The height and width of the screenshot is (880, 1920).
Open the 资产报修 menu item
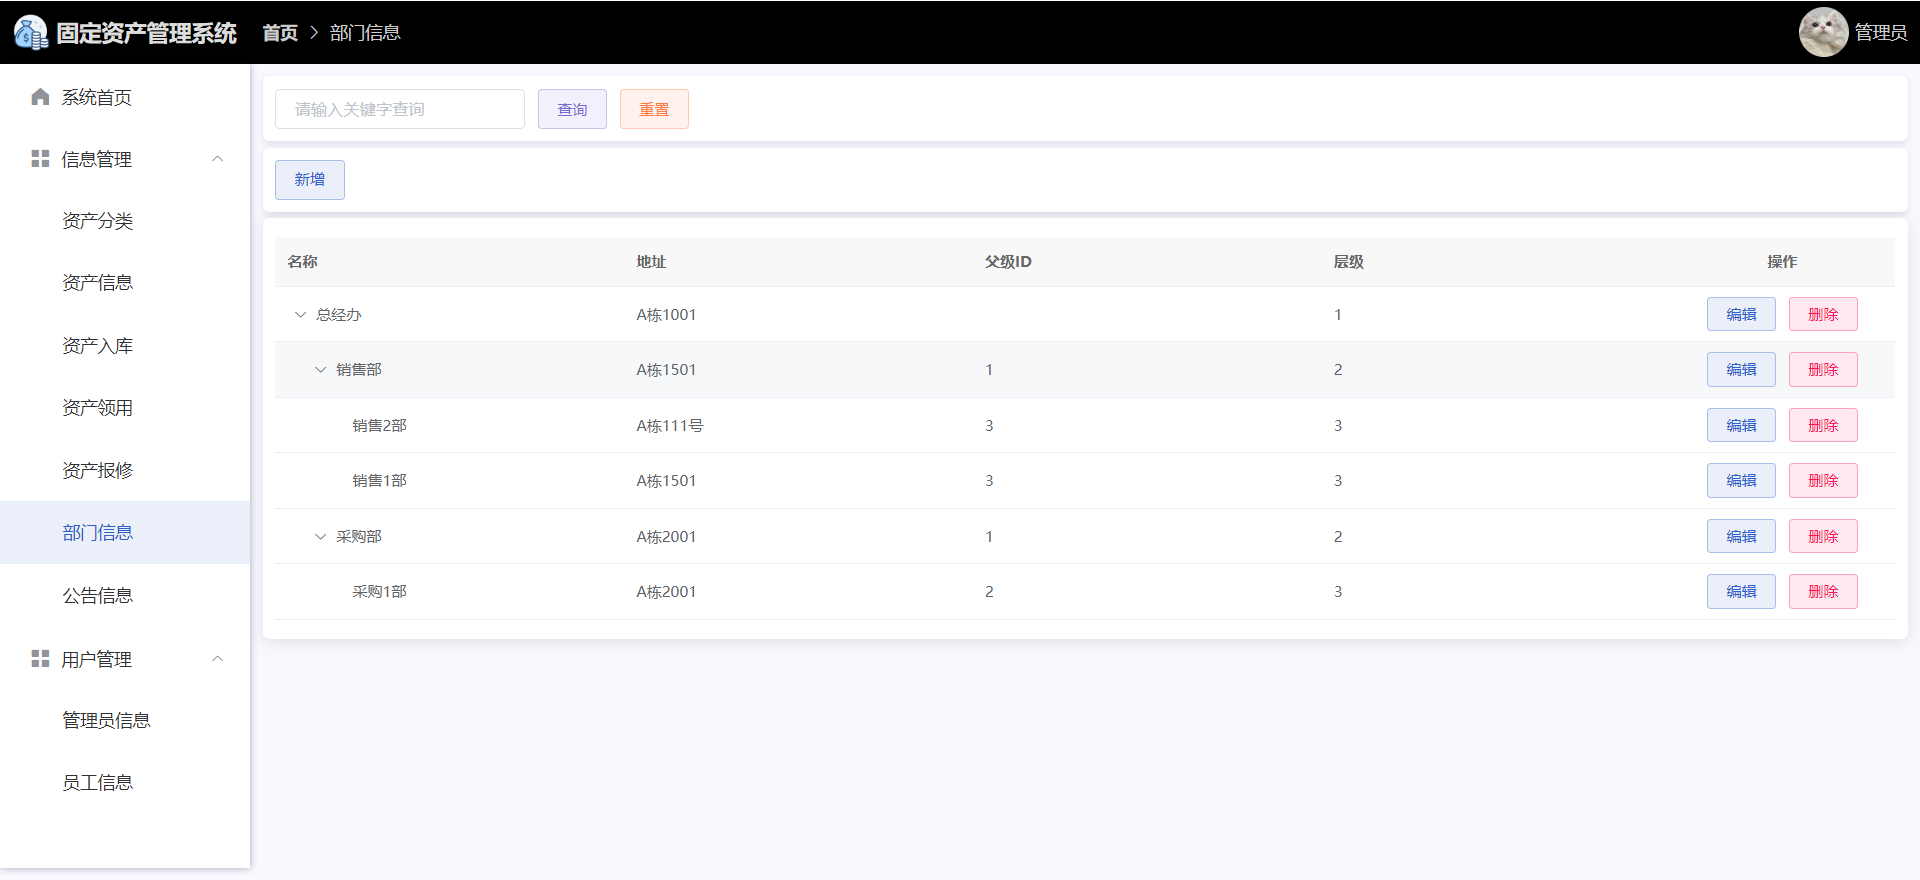pos(125,470)
